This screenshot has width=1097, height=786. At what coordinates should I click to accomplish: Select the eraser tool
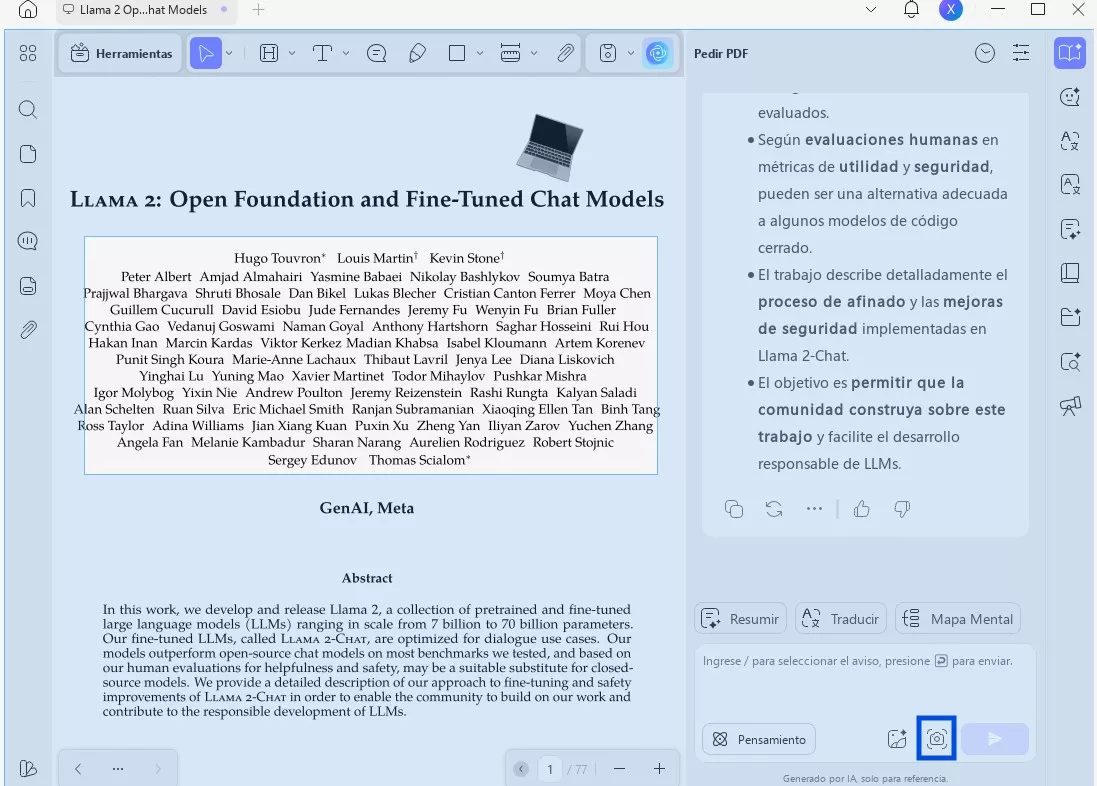(418, 53)
